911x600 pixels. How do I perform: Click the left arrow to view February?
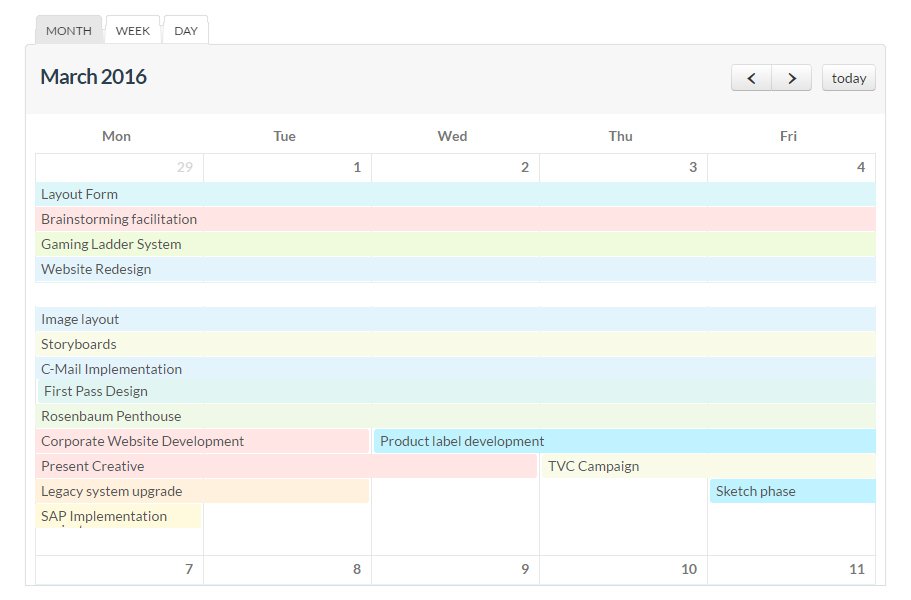click(751, 77)
